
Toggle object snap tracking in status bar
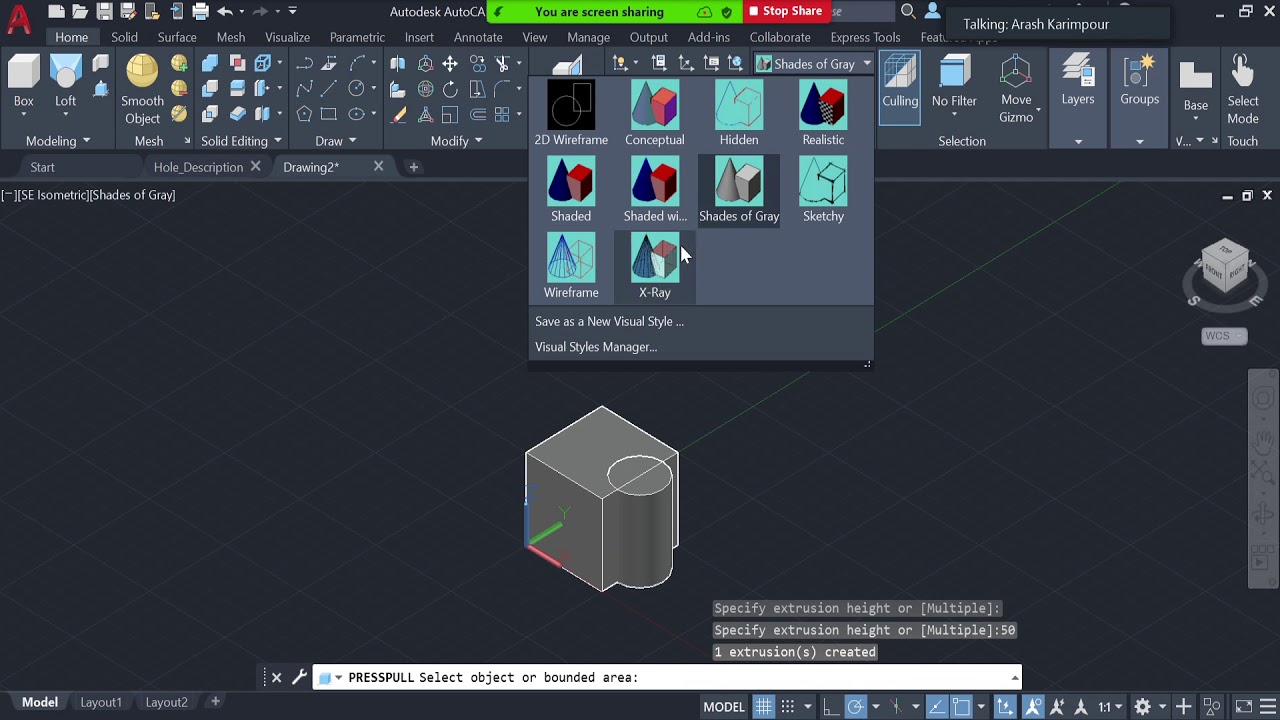pyautogui.click(x=936, y=706)
